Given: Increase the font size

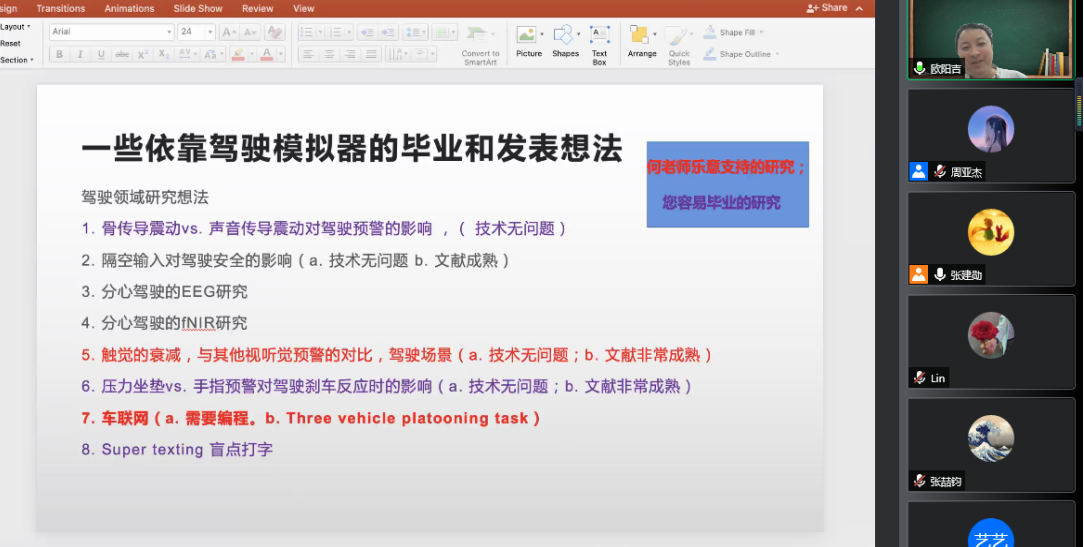Looking at the screenshot, I should [x=228, y=32].
